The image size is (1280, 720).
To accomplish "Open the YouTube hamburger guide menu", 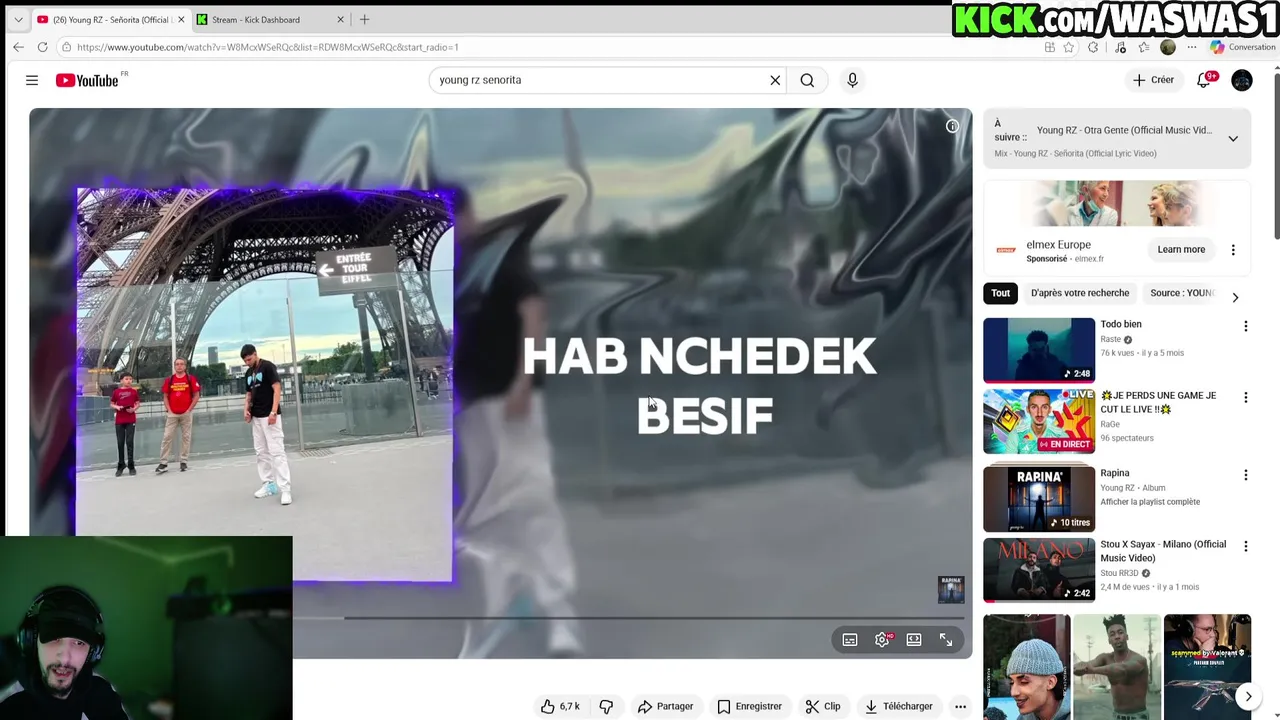I will coord(32,80).
